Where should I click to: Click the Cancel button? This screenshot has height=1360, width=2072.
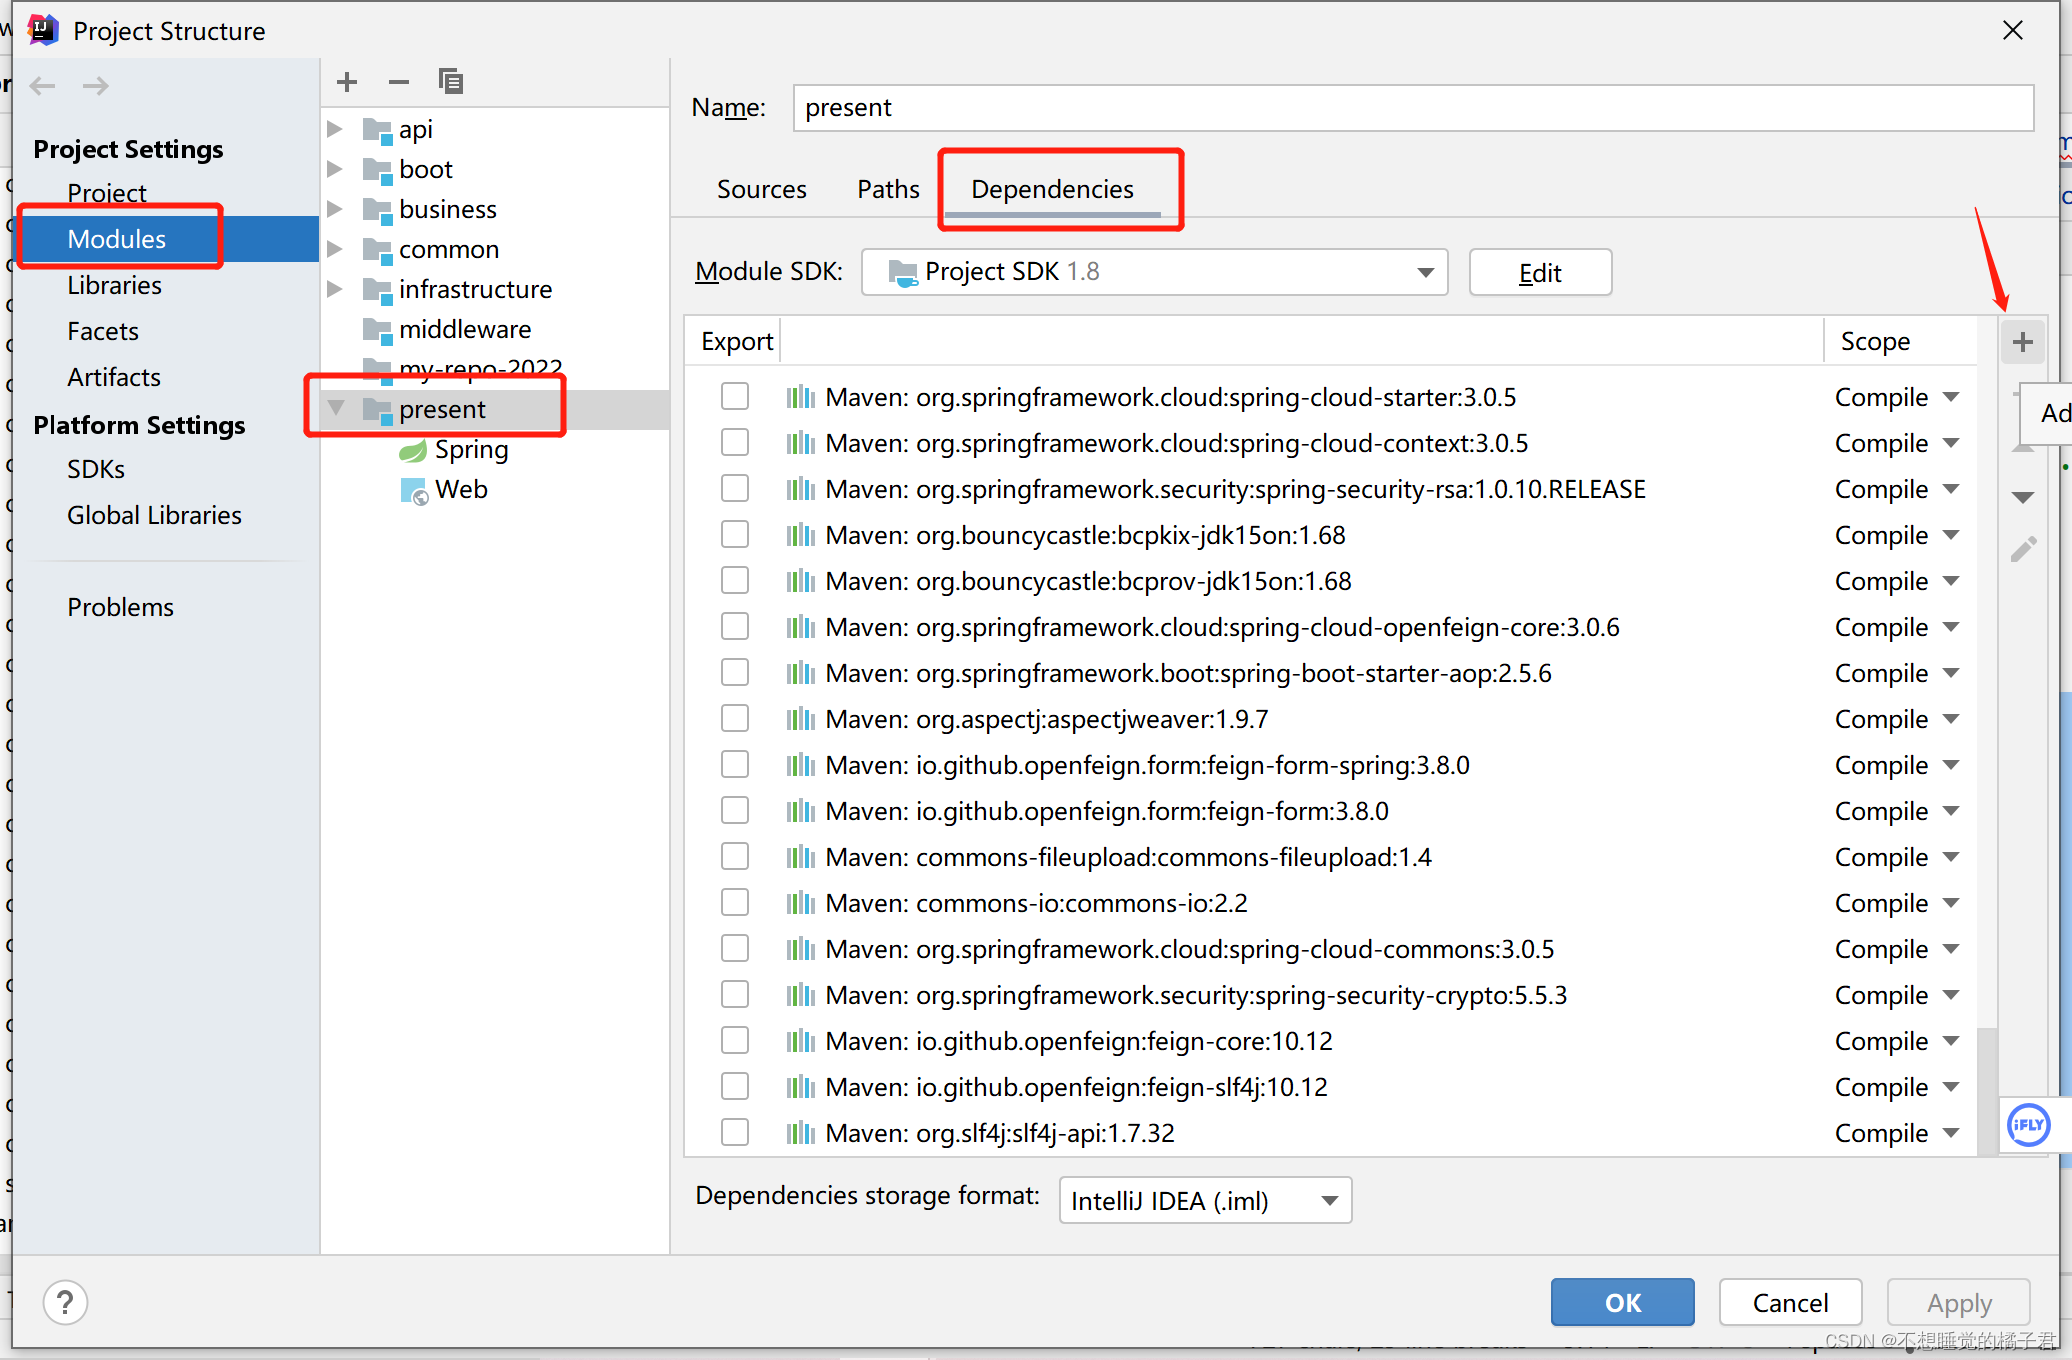[1790, 1302]
